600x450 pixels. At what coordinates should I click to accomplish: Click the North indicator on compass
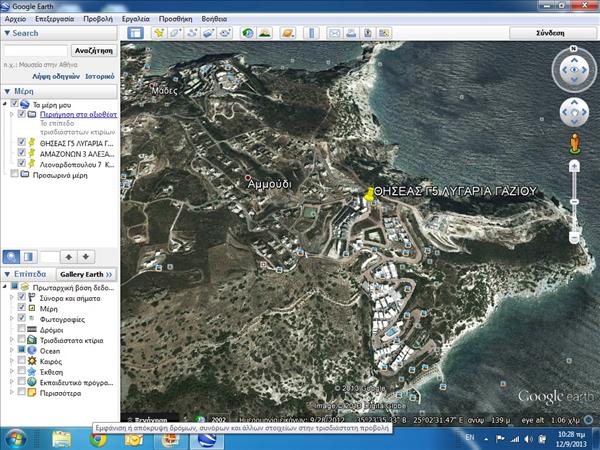click(x=573, y=49)
